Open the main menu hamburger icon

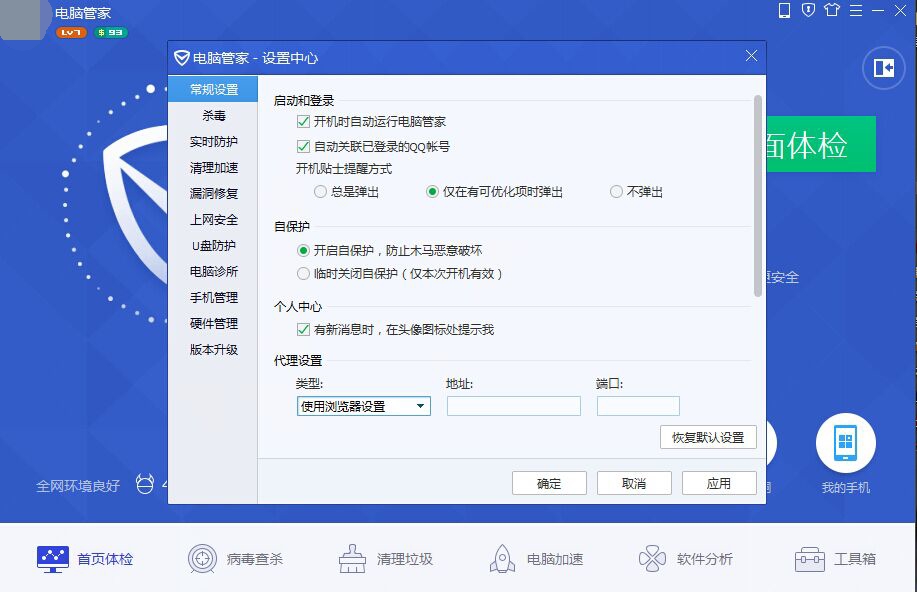tap(856, 11)
